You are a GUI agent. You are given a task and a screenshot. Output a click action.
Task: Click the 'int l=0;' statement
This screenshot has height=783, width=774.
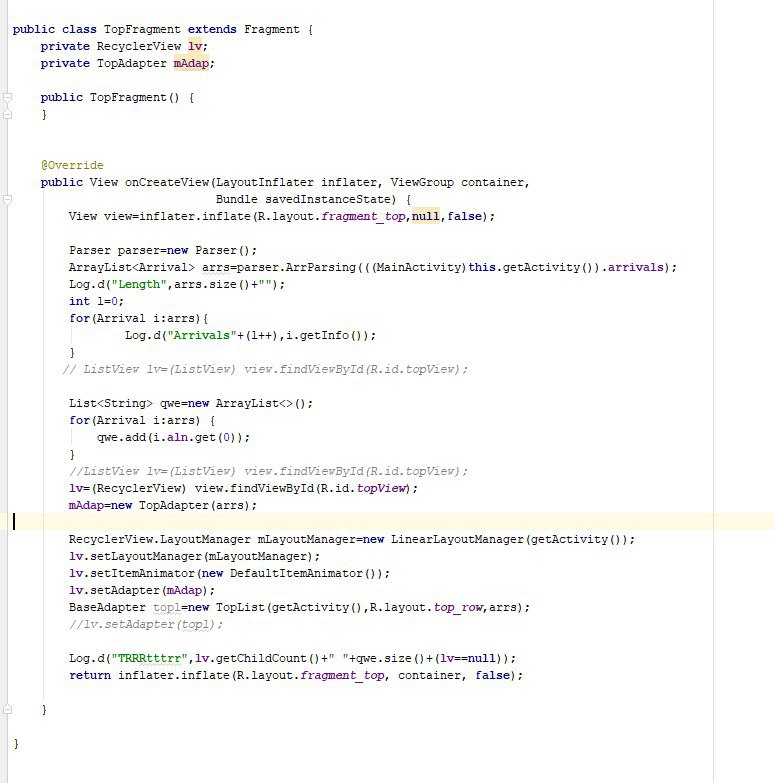96,301
